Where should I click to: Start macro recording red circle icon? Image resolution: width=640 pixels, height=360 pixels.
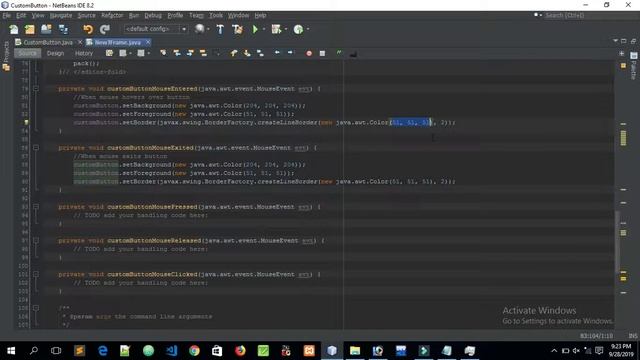coord(309,53)
